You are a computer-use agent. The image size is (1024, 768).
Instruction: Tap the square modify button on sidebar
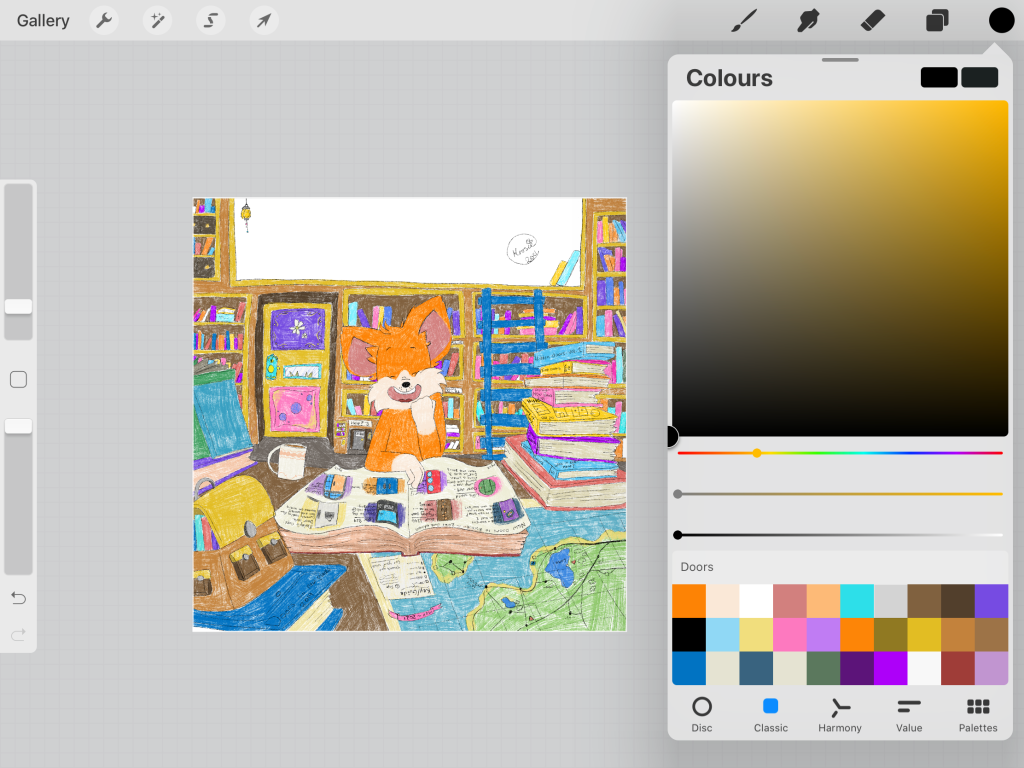pyautogui.click(x=18, y=380)
